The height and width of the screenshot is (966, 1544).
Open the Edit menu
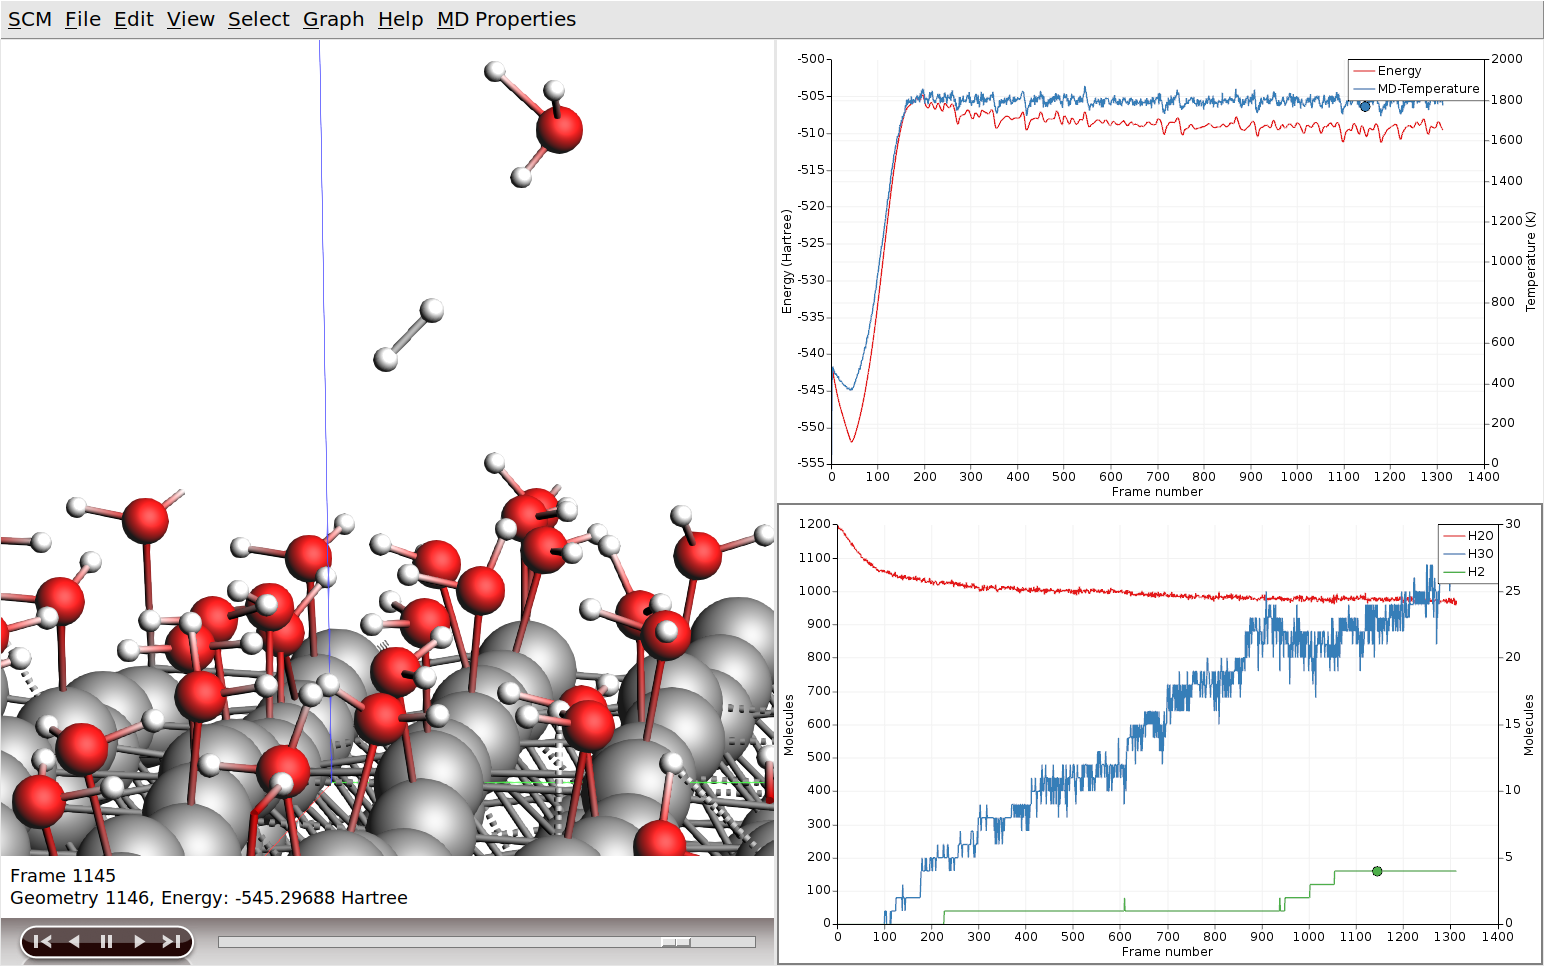[133, 19]
